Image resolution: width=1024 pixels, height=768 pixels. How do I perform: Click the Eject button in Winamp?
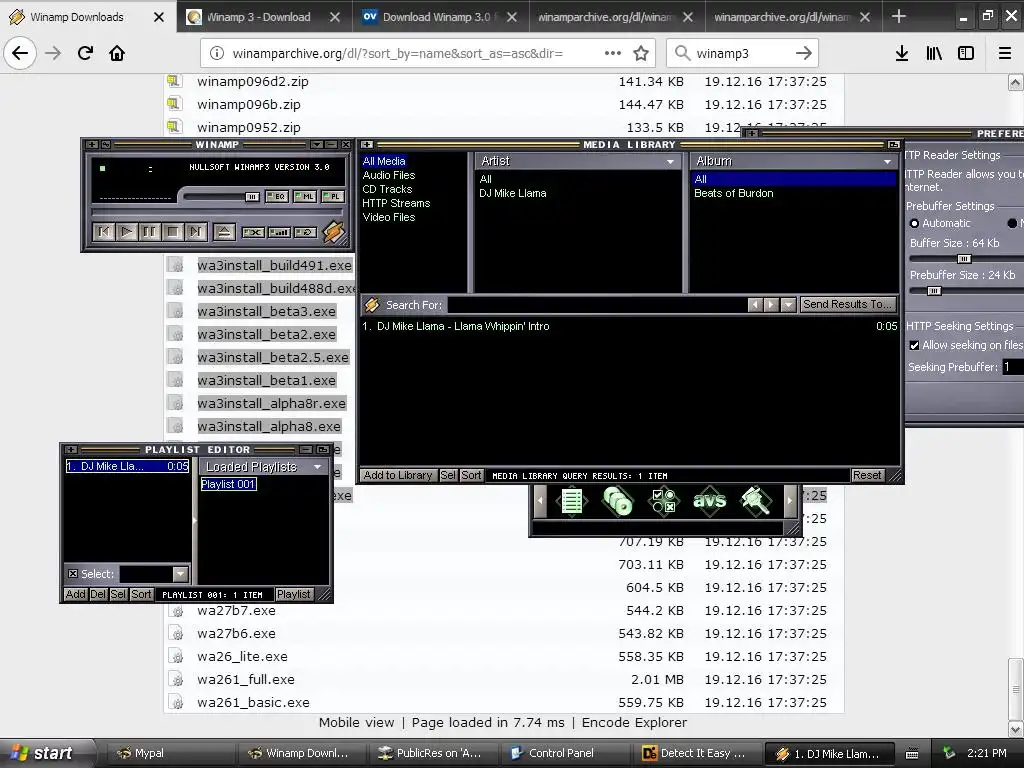224,231
